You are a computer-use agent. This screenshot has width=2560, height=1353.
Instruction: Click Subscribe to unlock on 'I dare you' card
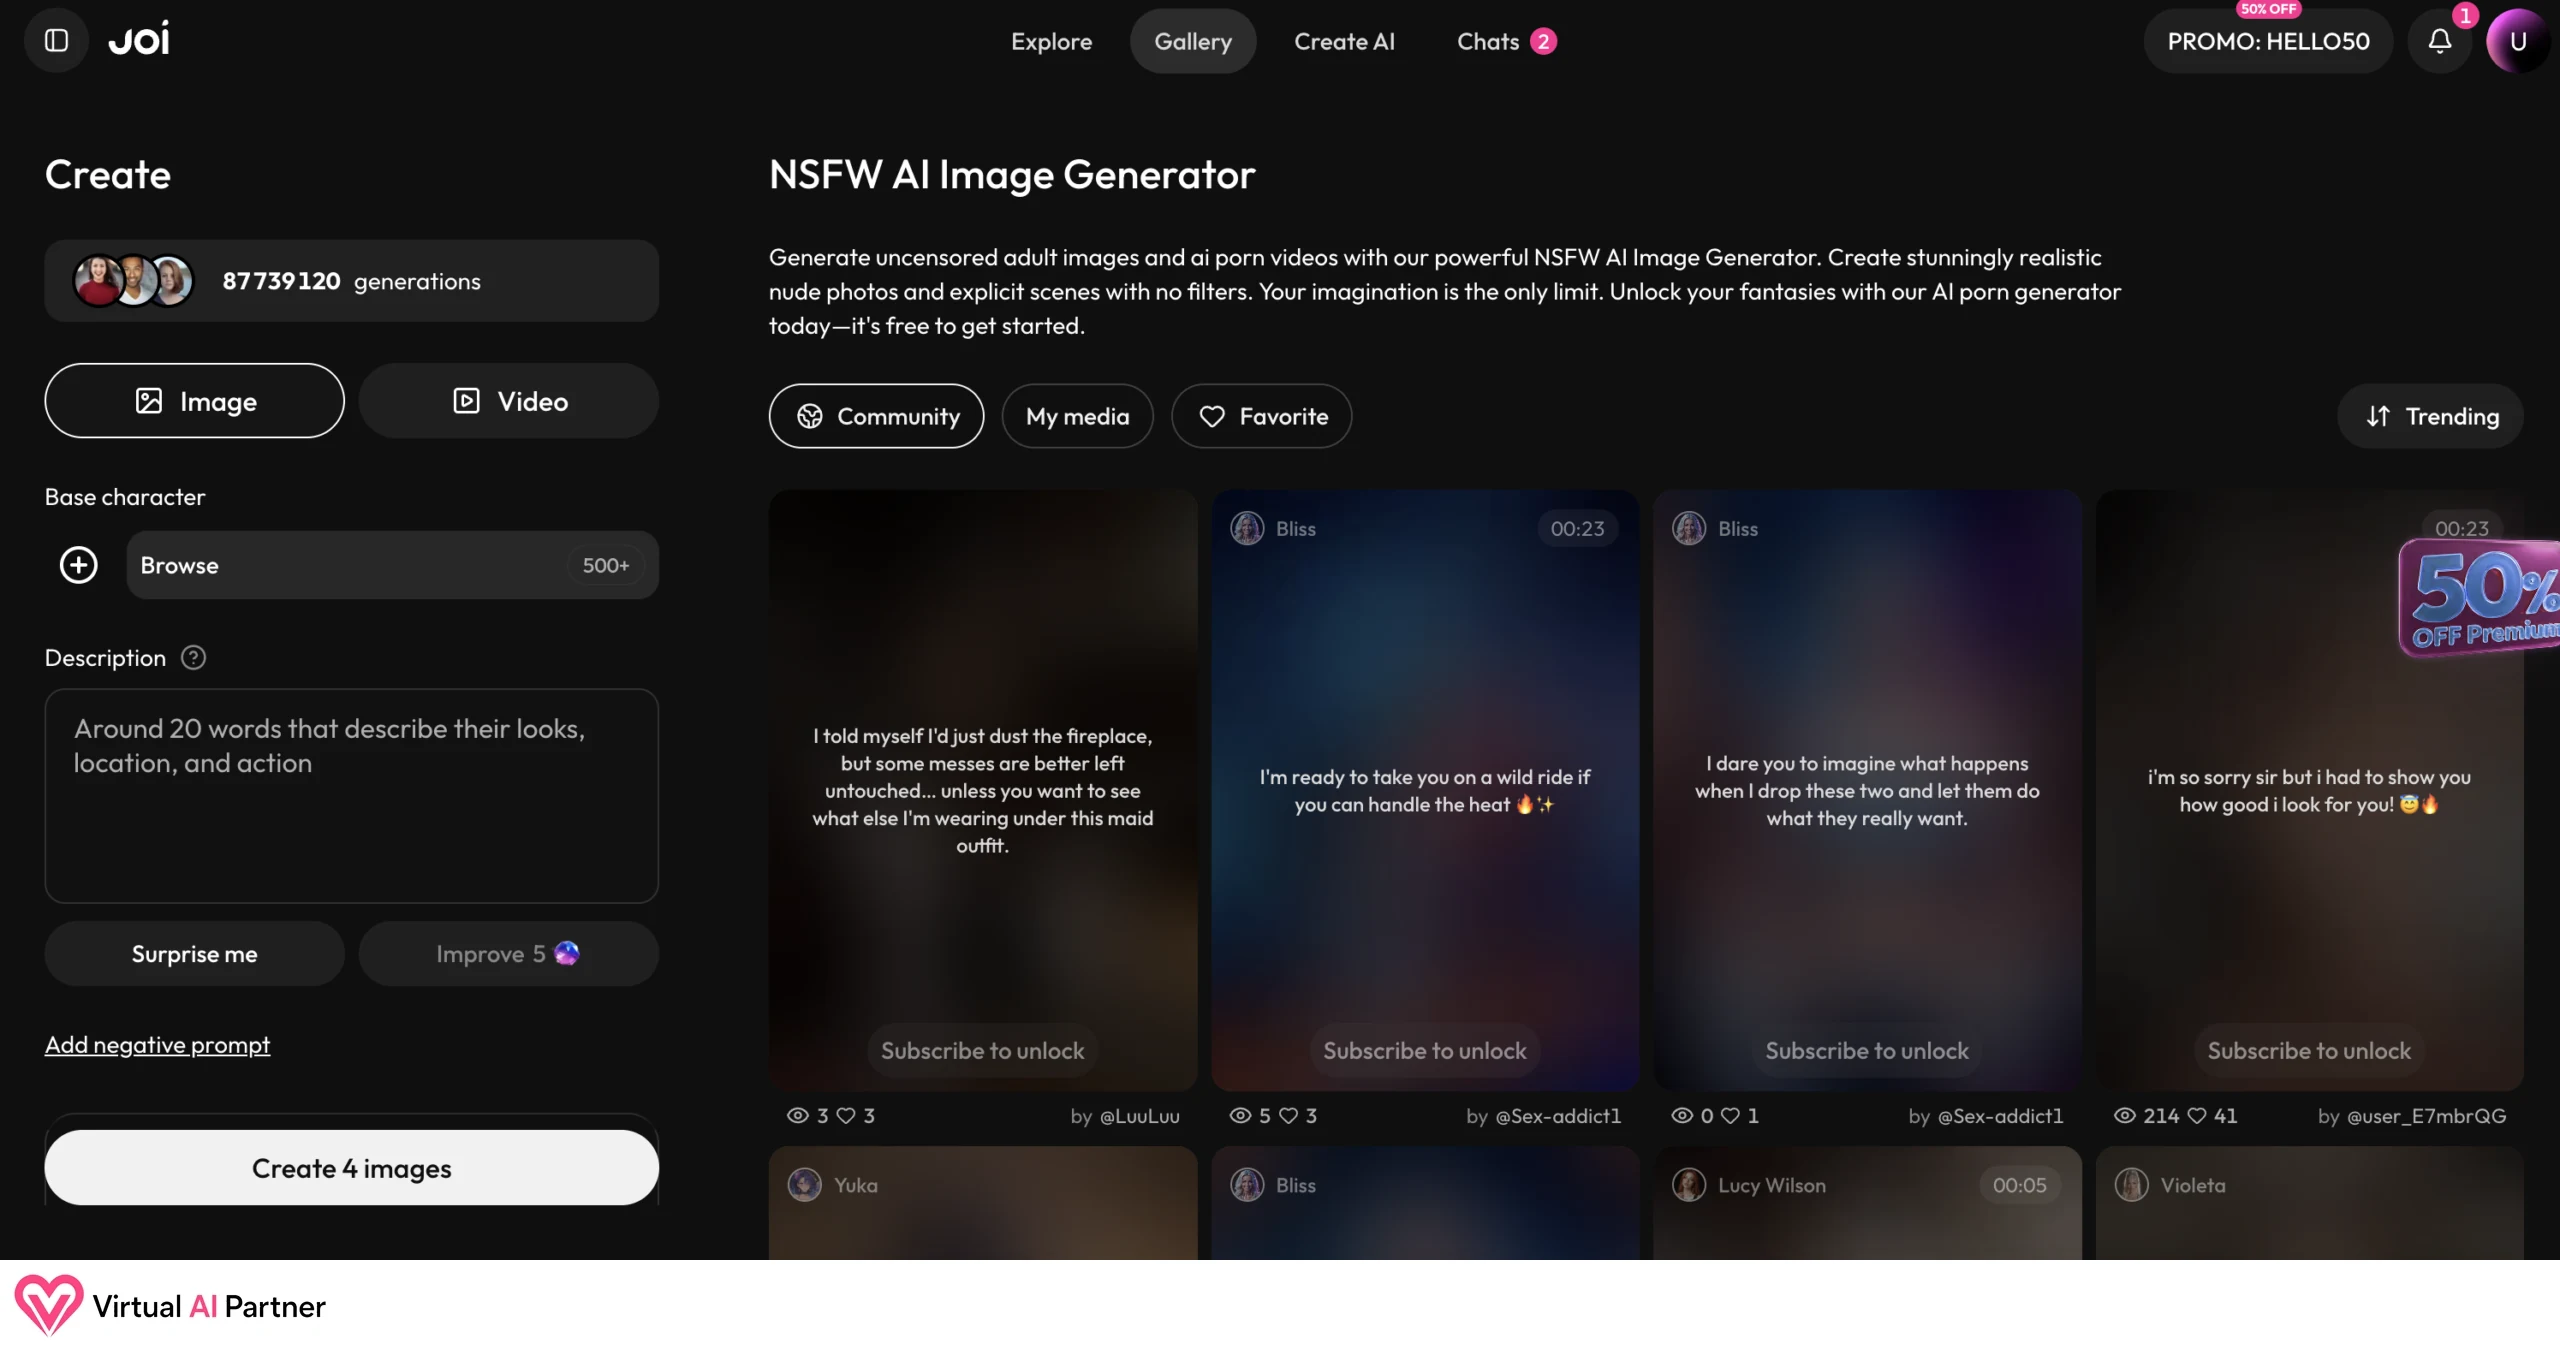[1866, 1050]
